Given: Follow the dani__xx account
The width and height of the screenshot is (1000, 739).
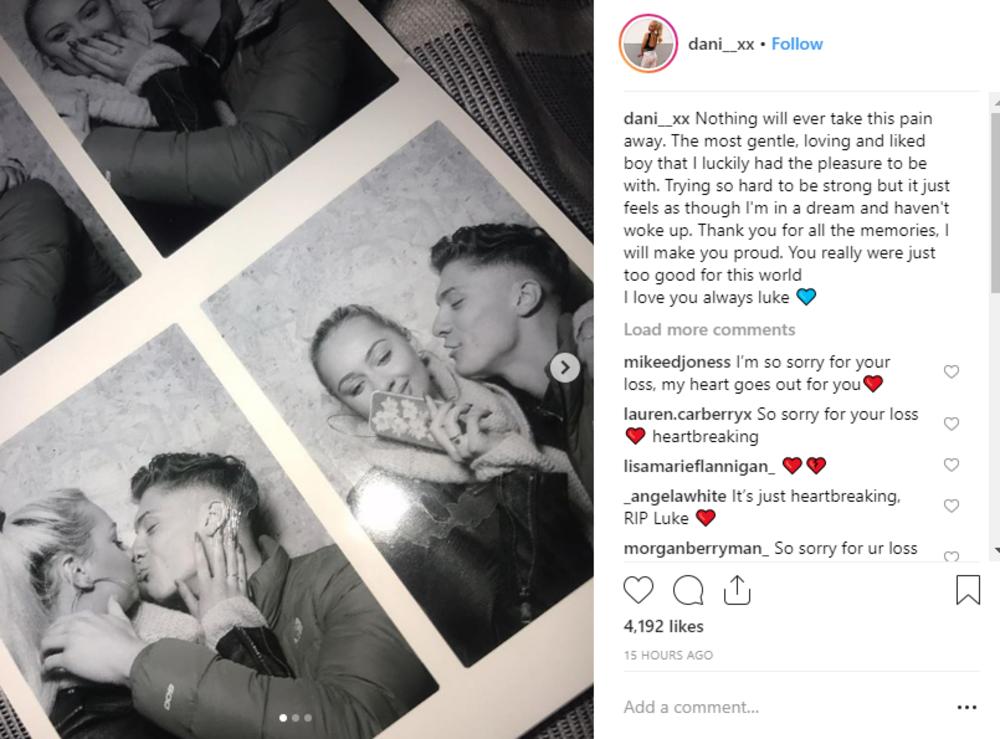Looking at the screenshot, I should pos(797,44).
